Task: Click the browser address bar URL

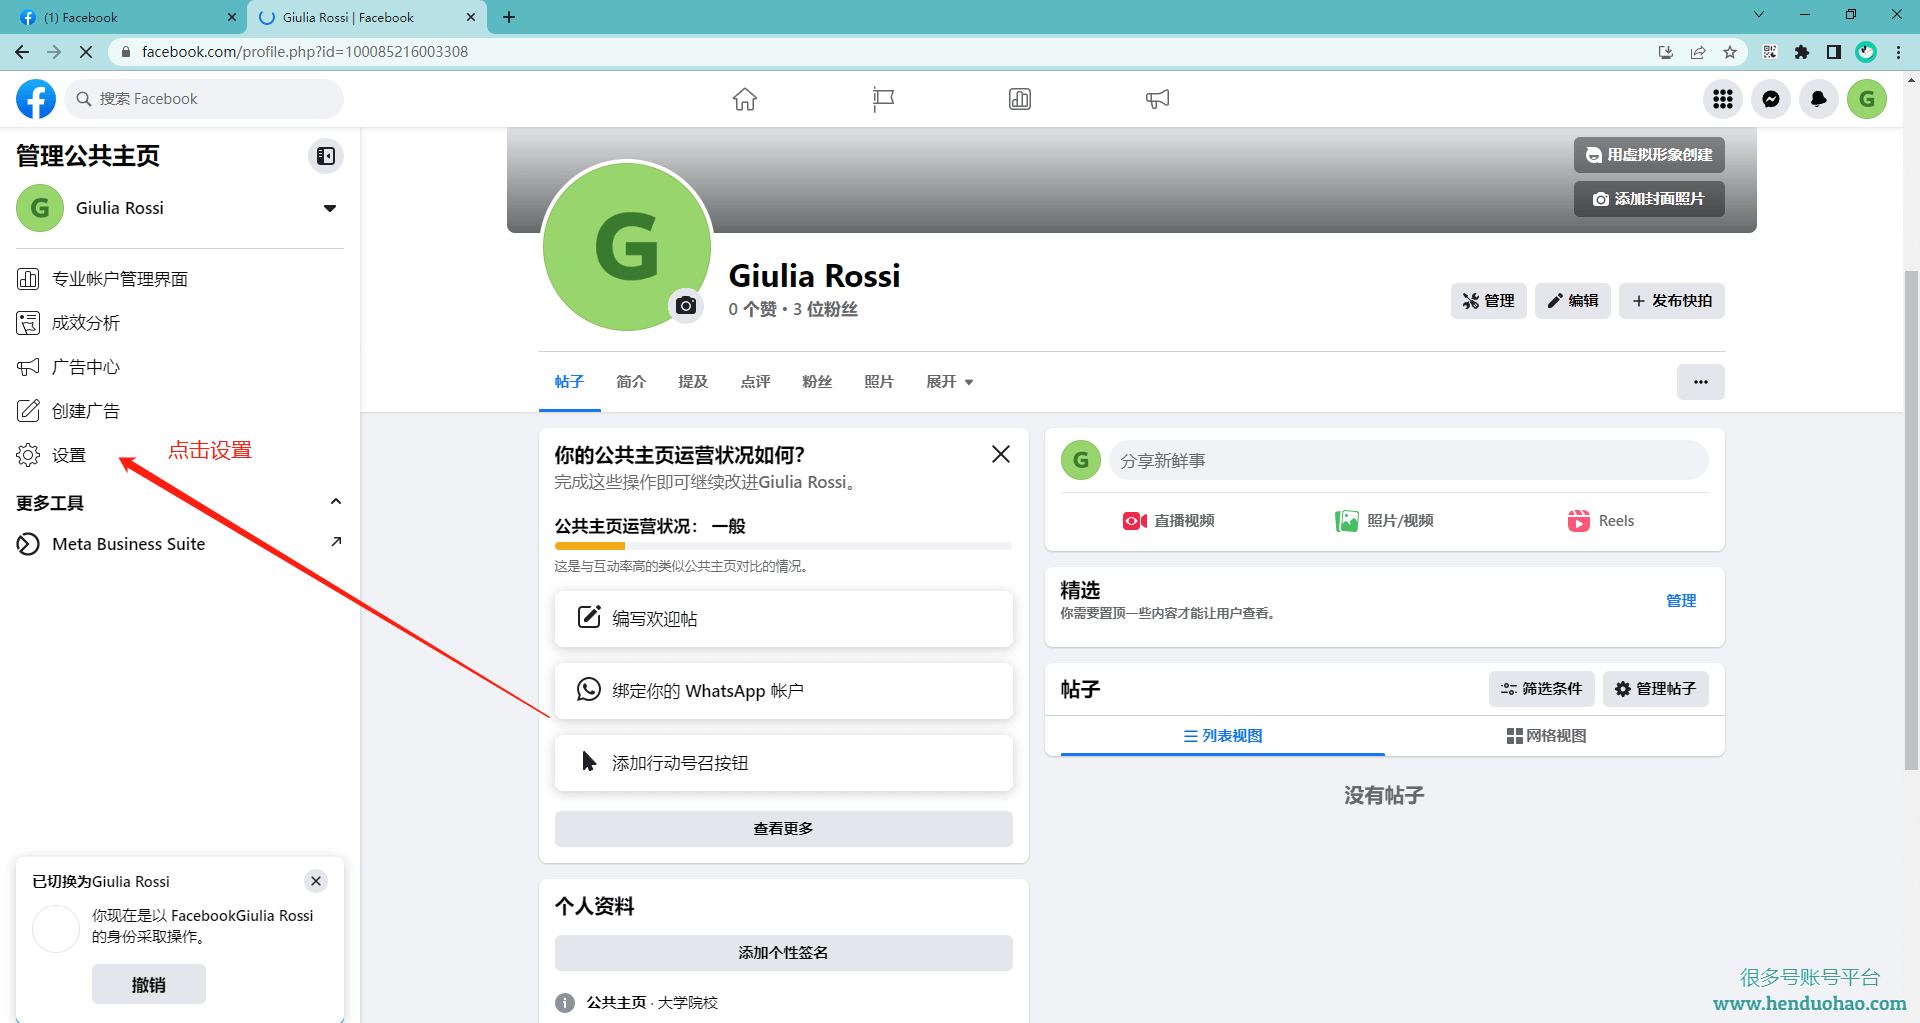Action: (305, 52)
